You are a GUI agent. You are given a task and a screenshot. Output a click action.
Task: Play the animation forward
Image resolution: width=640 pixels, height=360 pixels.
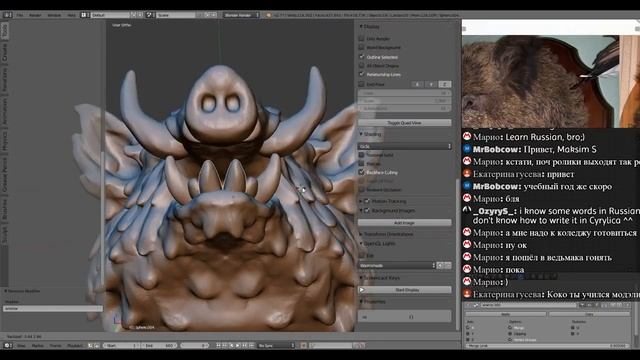click(238, 345)
